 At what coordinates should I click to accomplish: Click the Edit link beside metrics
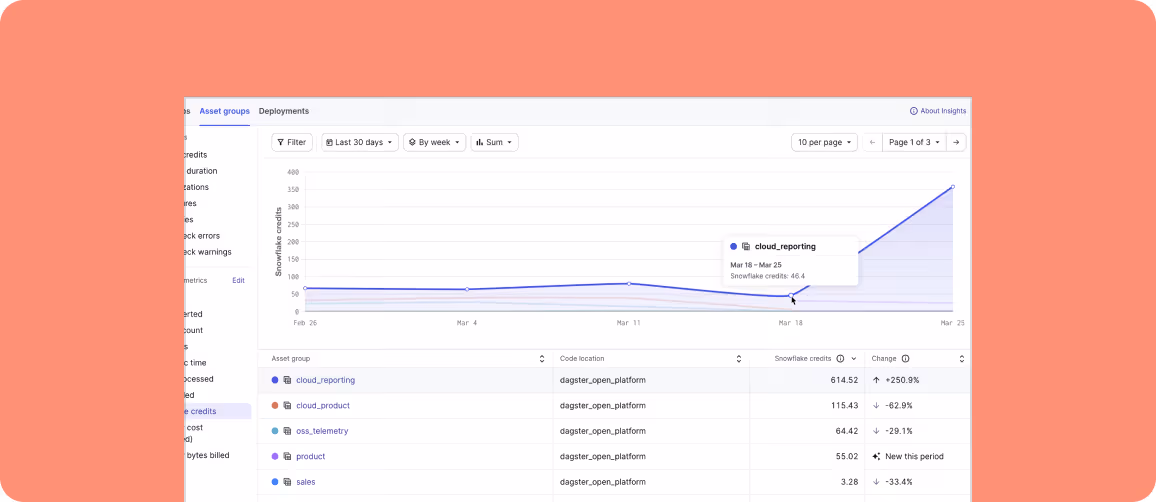click(x=238, y=281)
